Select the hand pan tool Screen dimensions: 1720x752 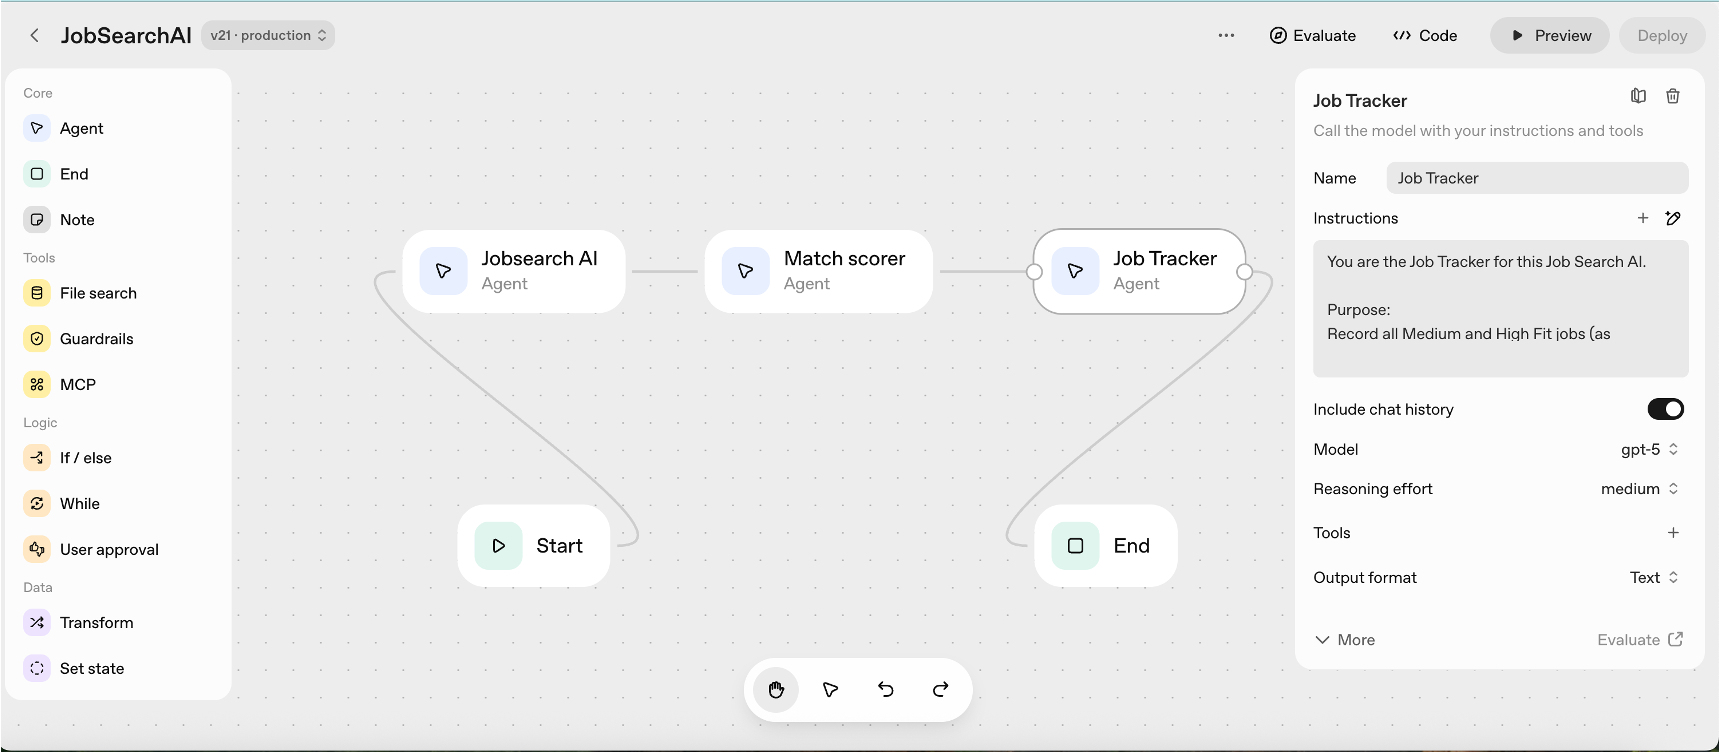(x=776, y=690)
